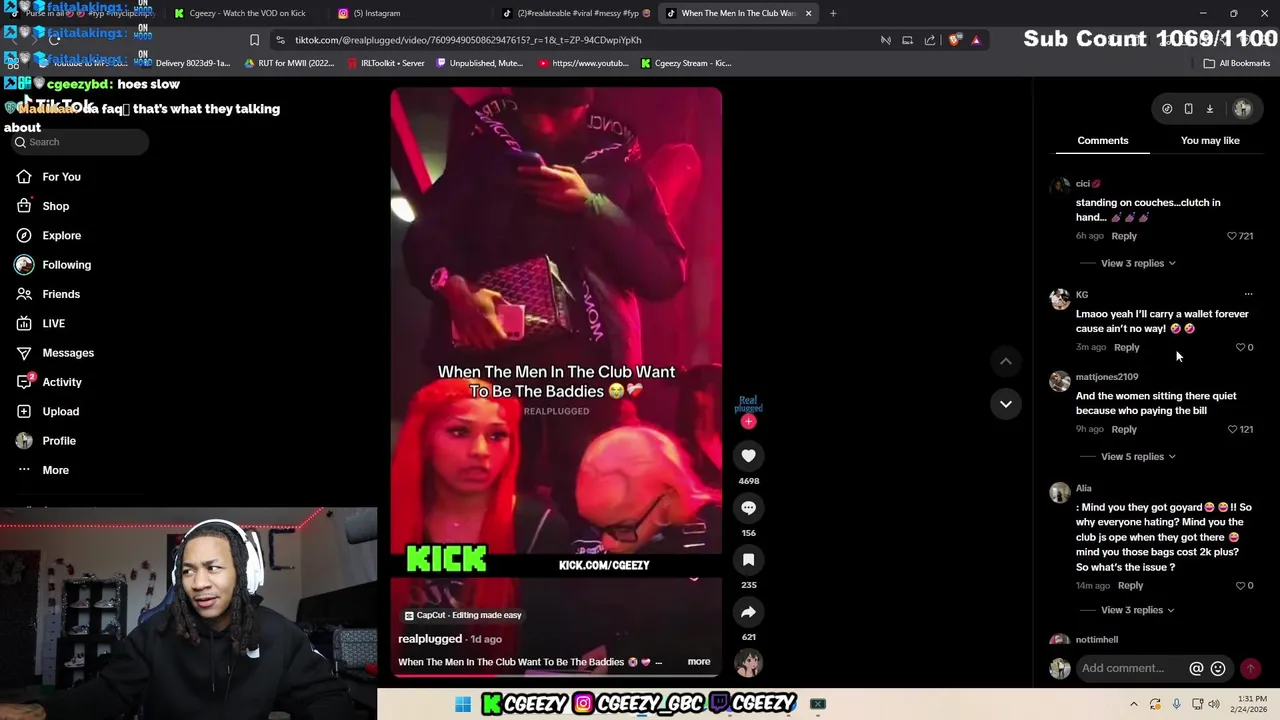Open realplugged username link under video

pos(430,639)
